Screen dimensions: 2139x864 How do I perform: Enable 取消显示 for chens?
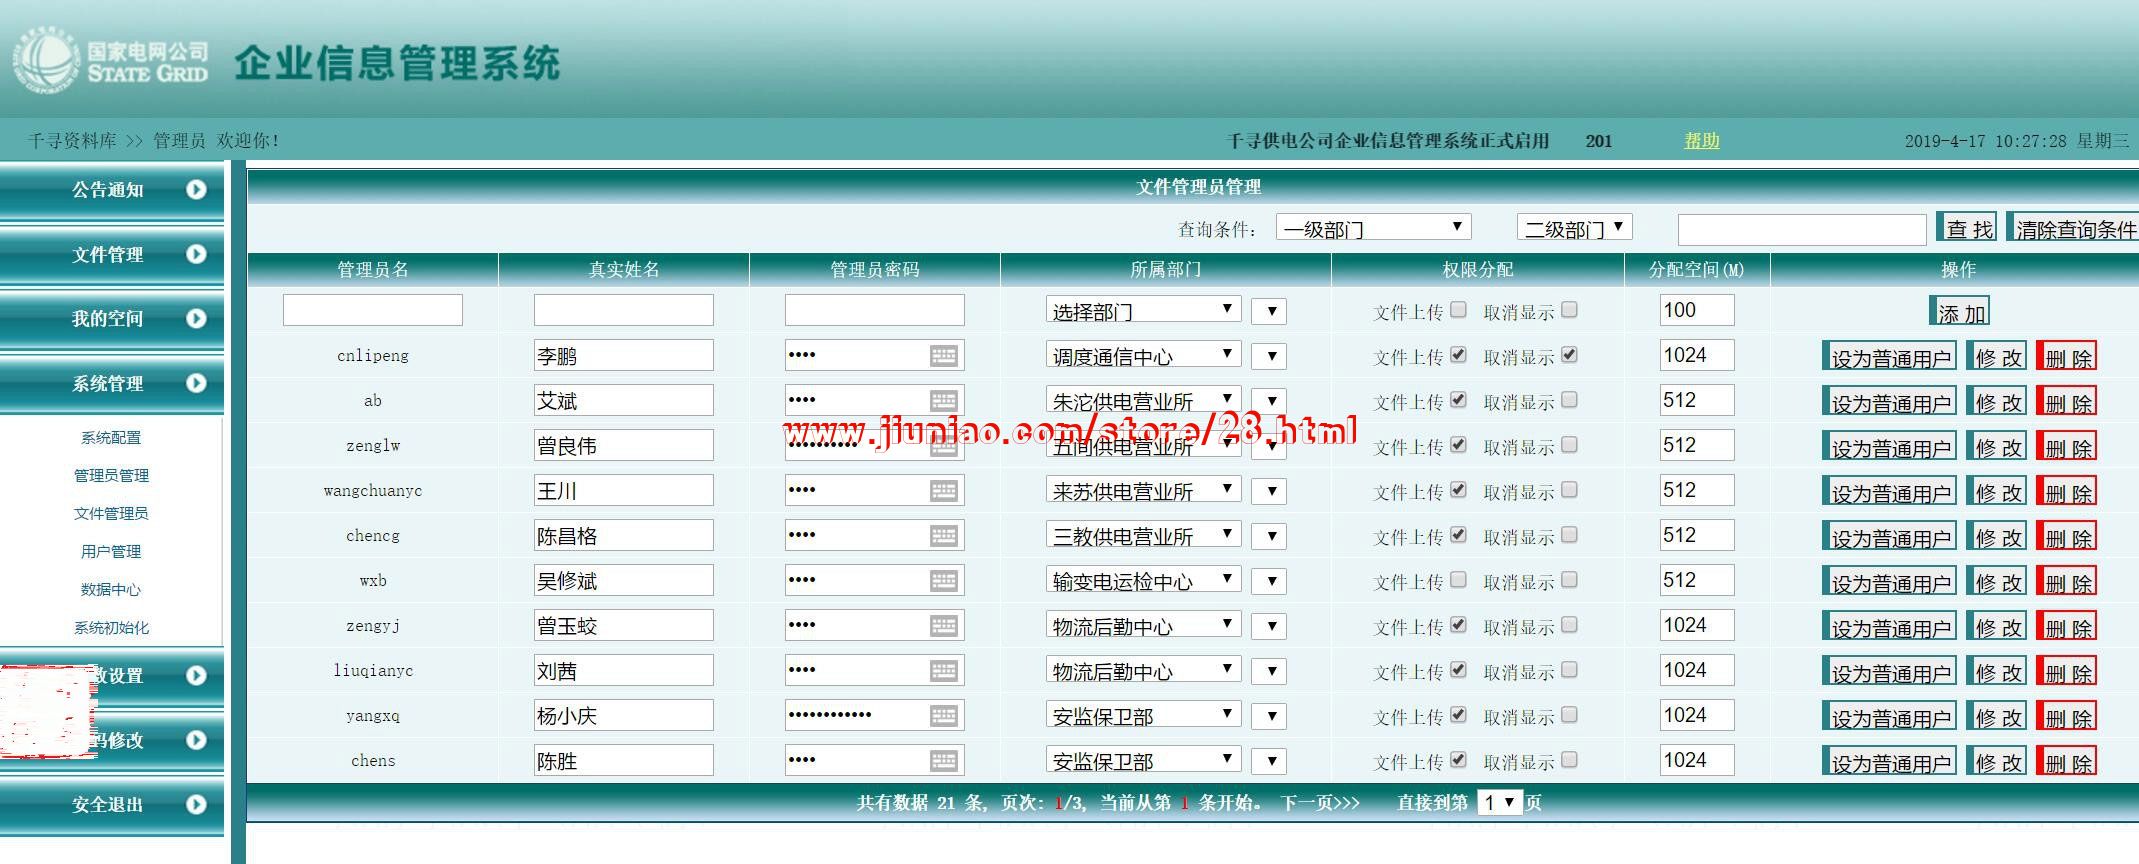1570,760
